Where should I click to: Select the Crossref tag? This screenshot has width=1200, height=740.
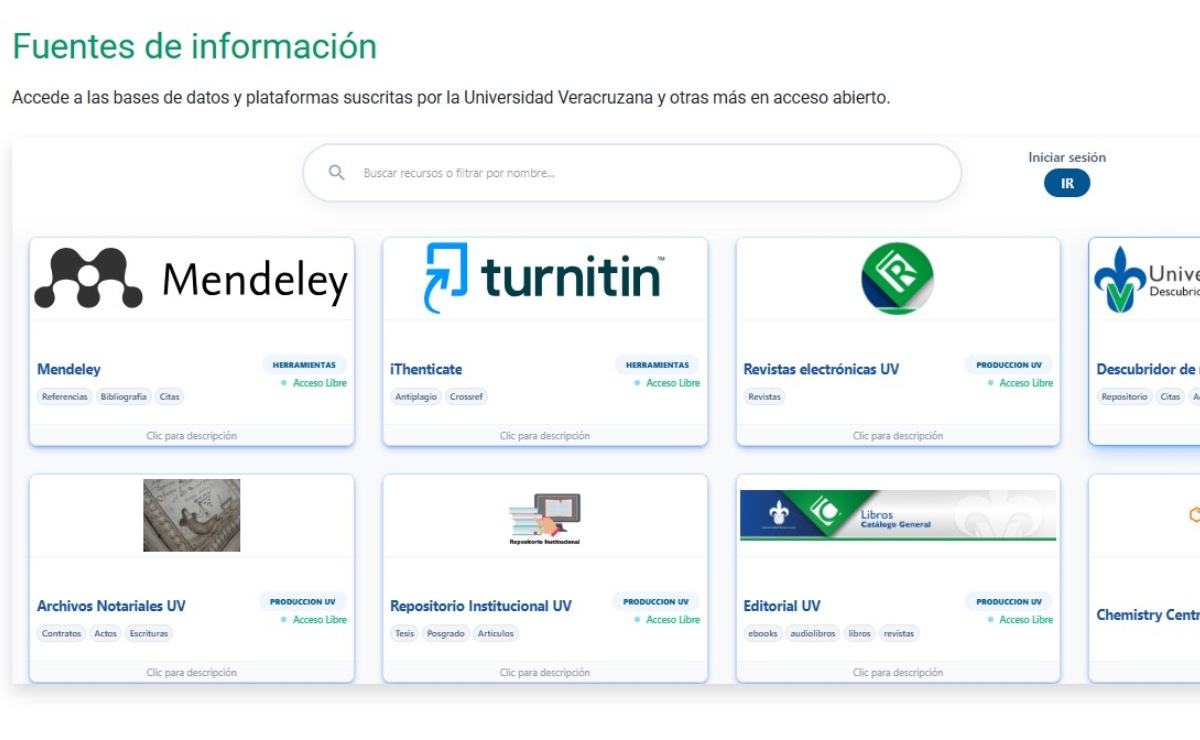click(x=466, y=397)
